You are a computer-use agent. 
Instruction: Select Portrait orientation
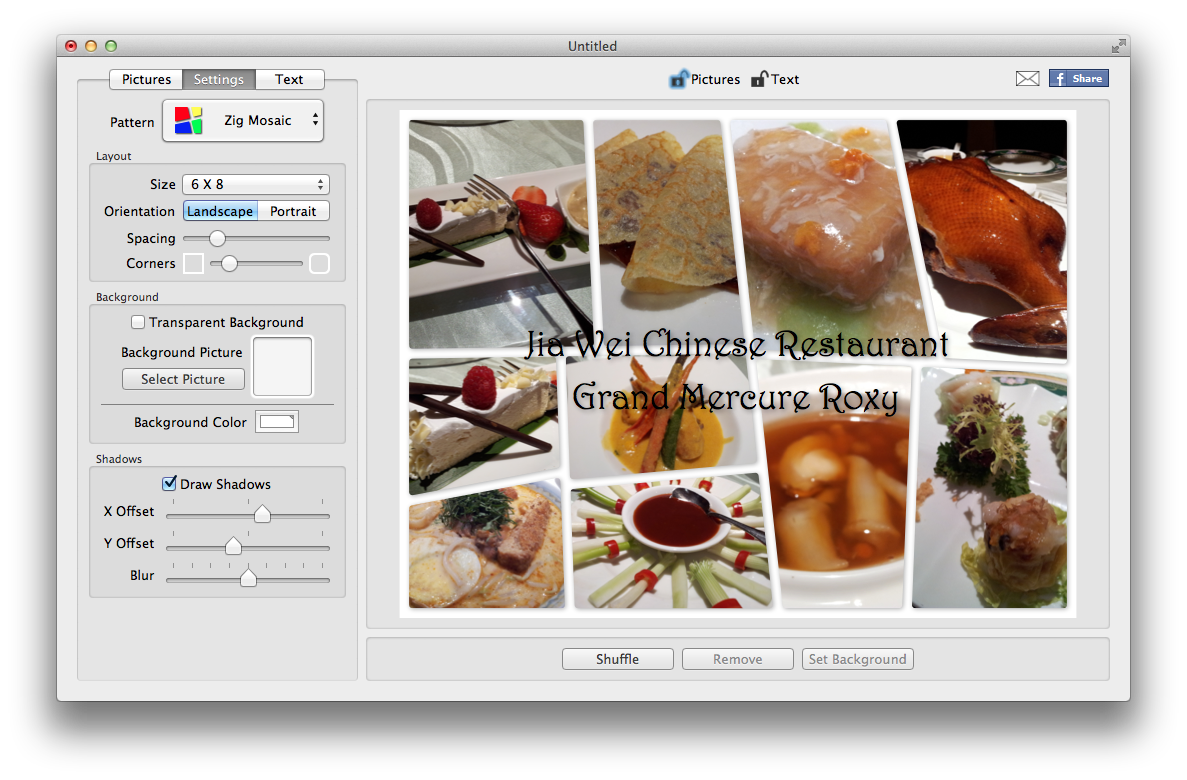pyautogui.click(x=293, y=211)
